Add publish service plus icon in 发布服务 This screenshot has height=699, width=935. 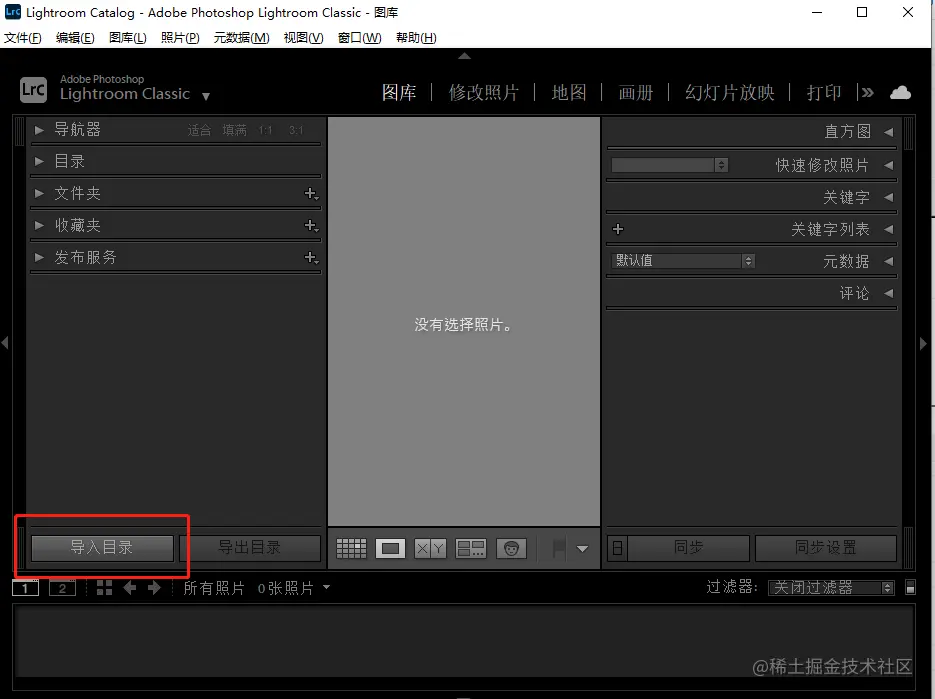click(311, 258)
